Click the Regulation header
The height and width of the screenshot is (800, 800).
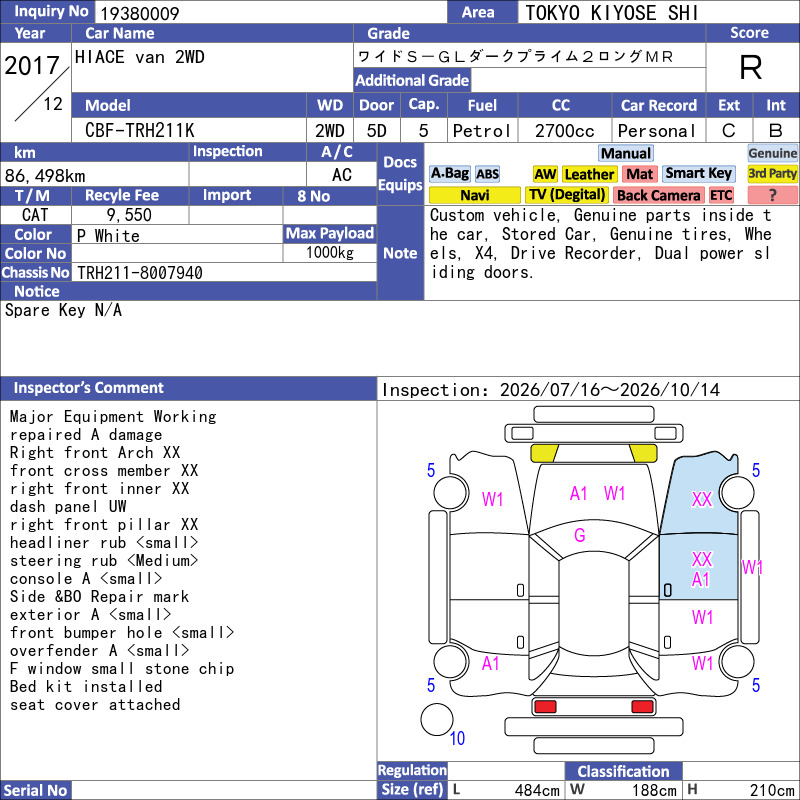[412, 770]
